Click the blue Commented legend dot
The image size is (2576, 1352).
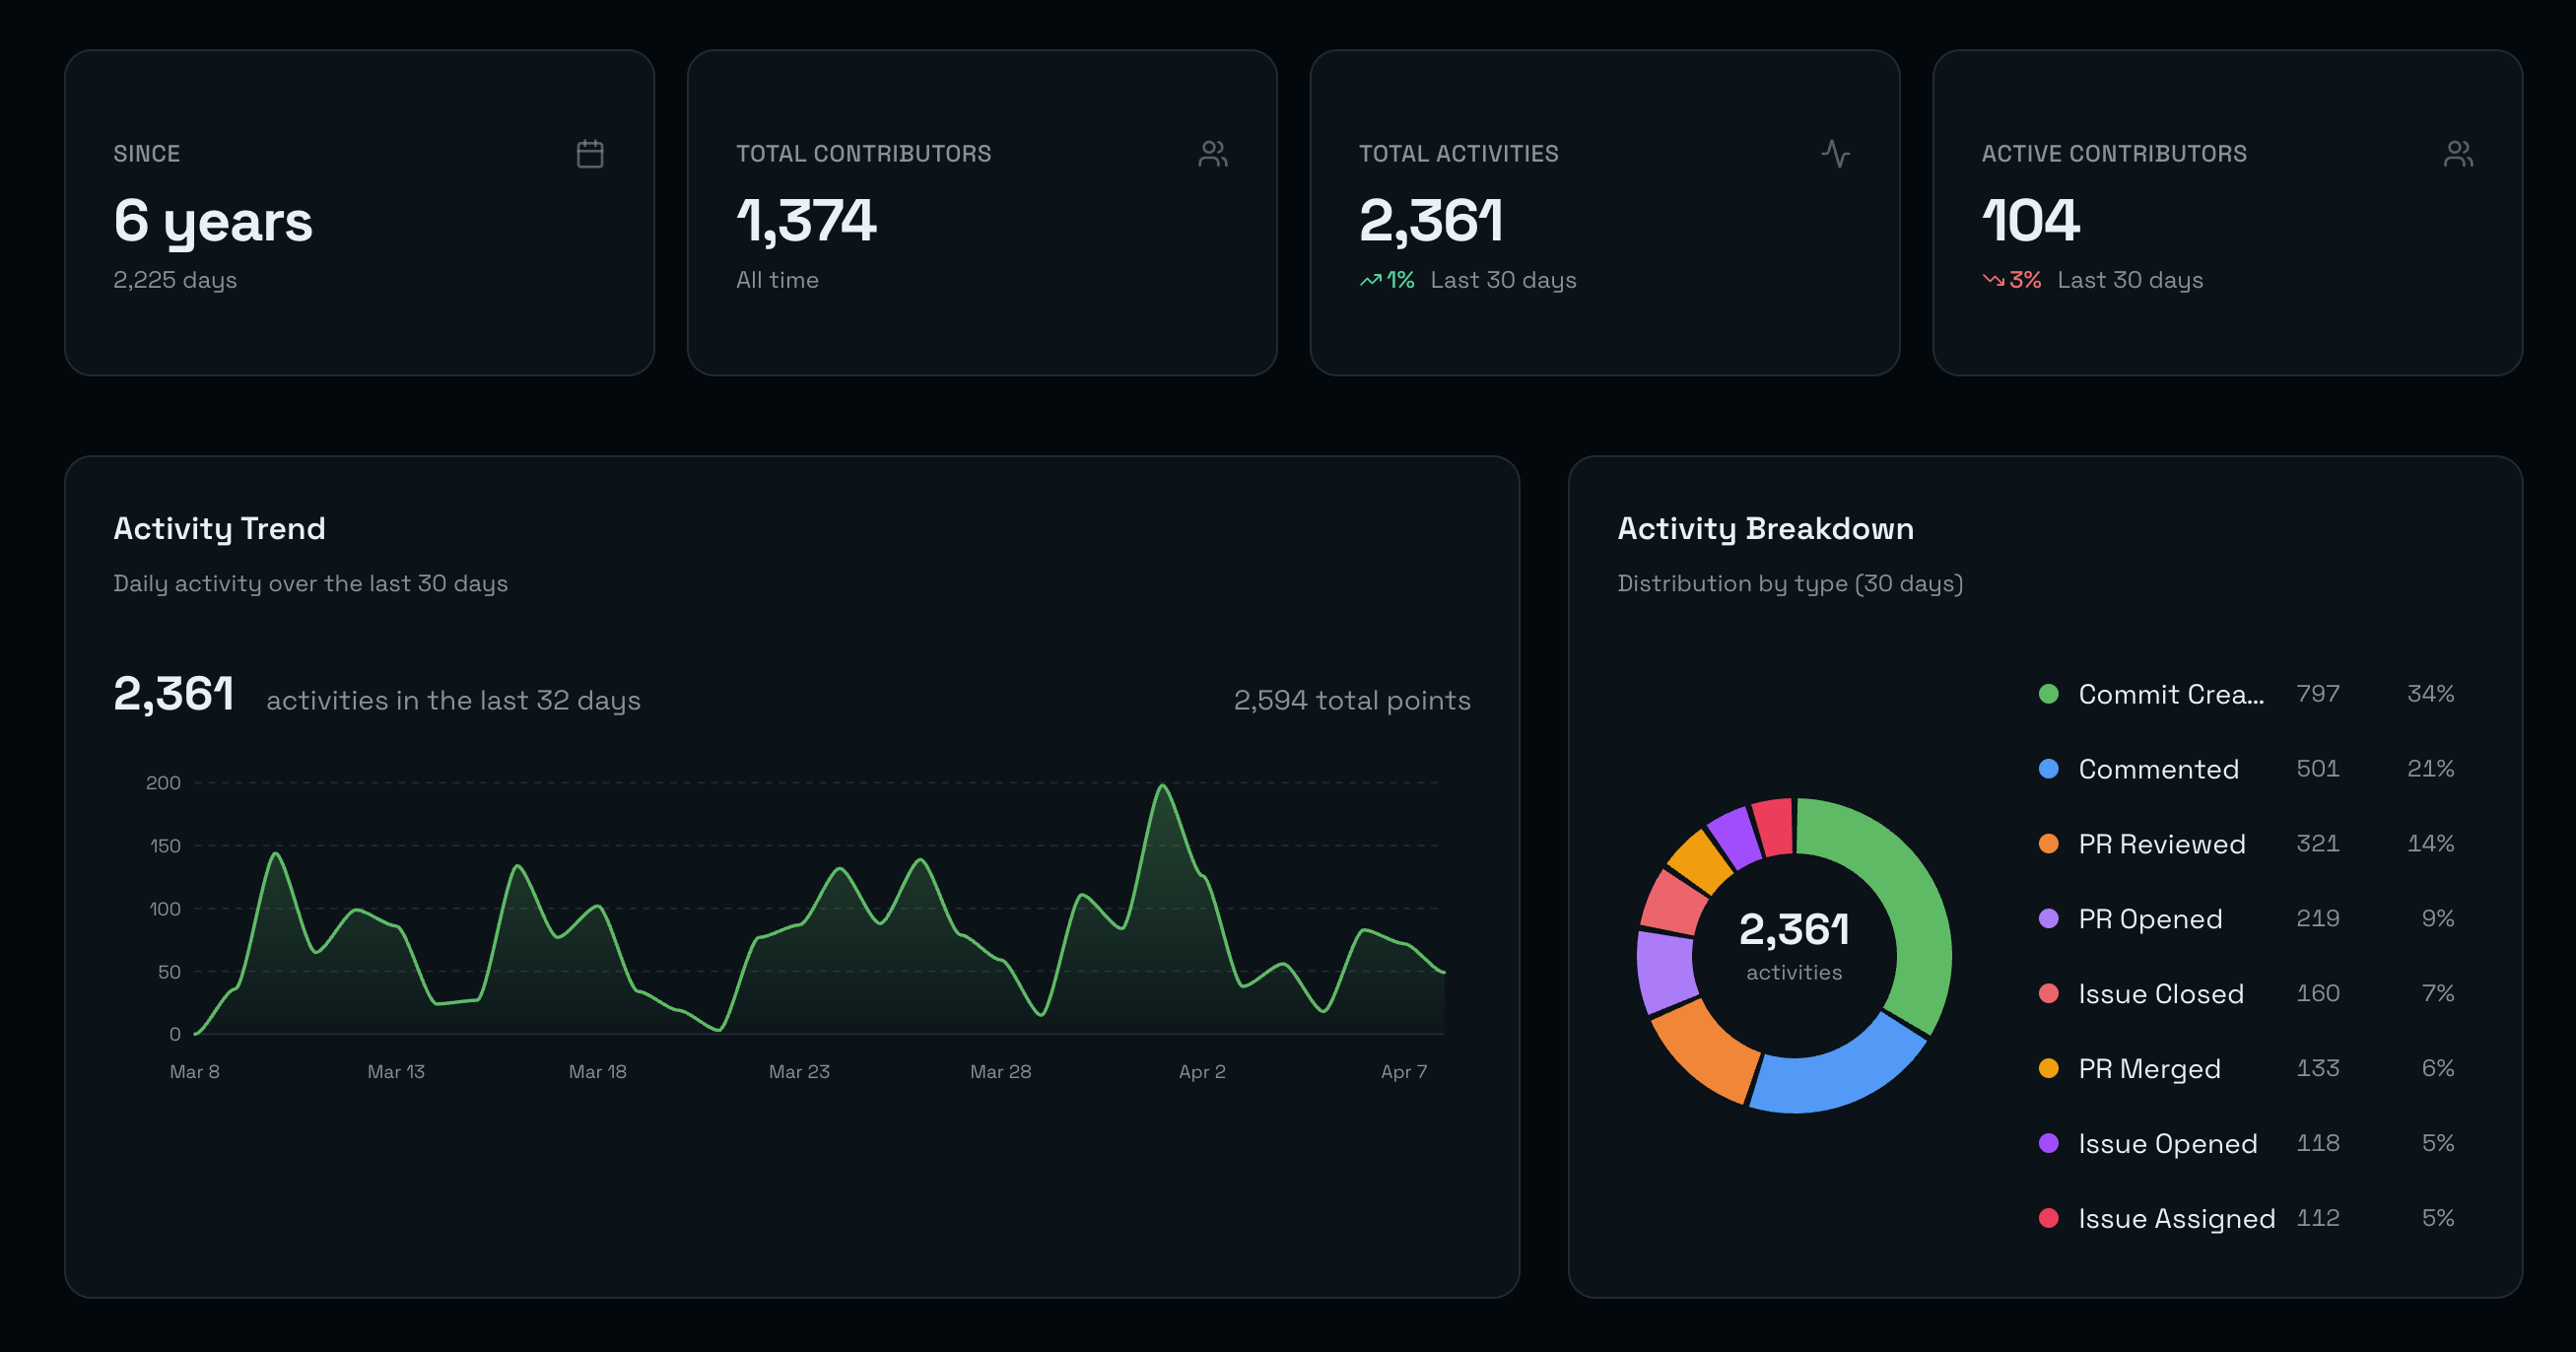[x=2048, y=769]
